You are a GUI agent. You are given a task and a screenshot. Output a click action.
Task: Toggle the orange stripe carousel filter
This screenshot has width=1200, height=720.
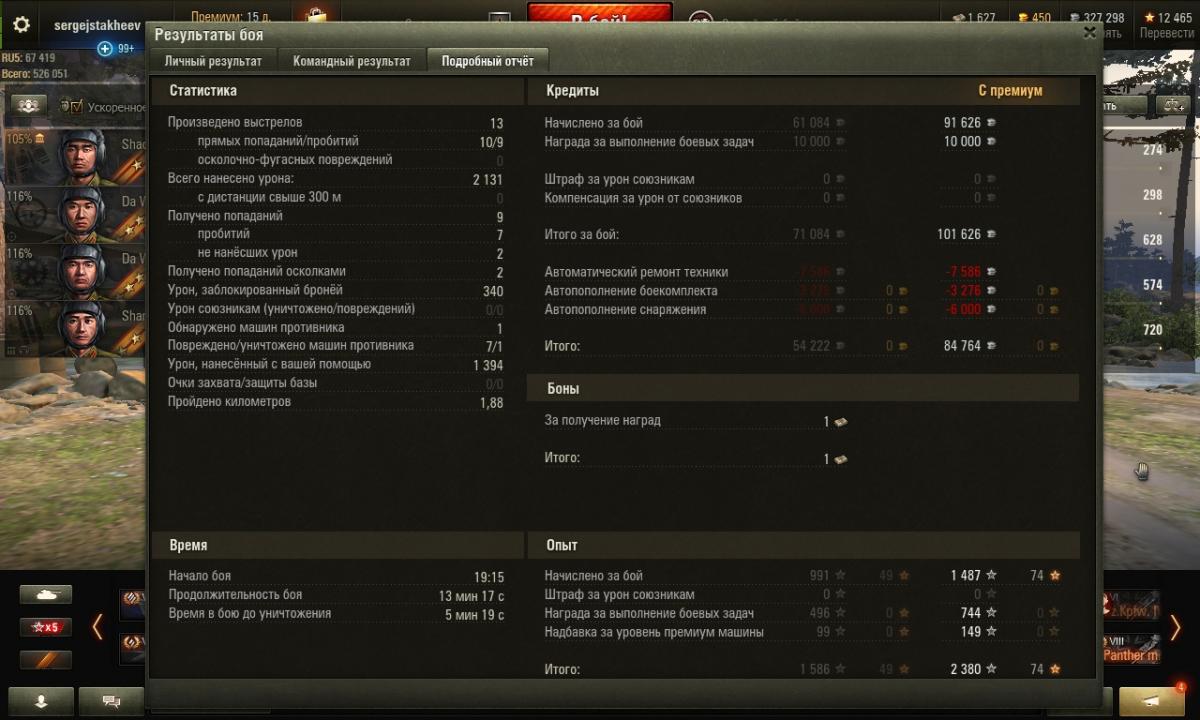(x=46, y=660)
